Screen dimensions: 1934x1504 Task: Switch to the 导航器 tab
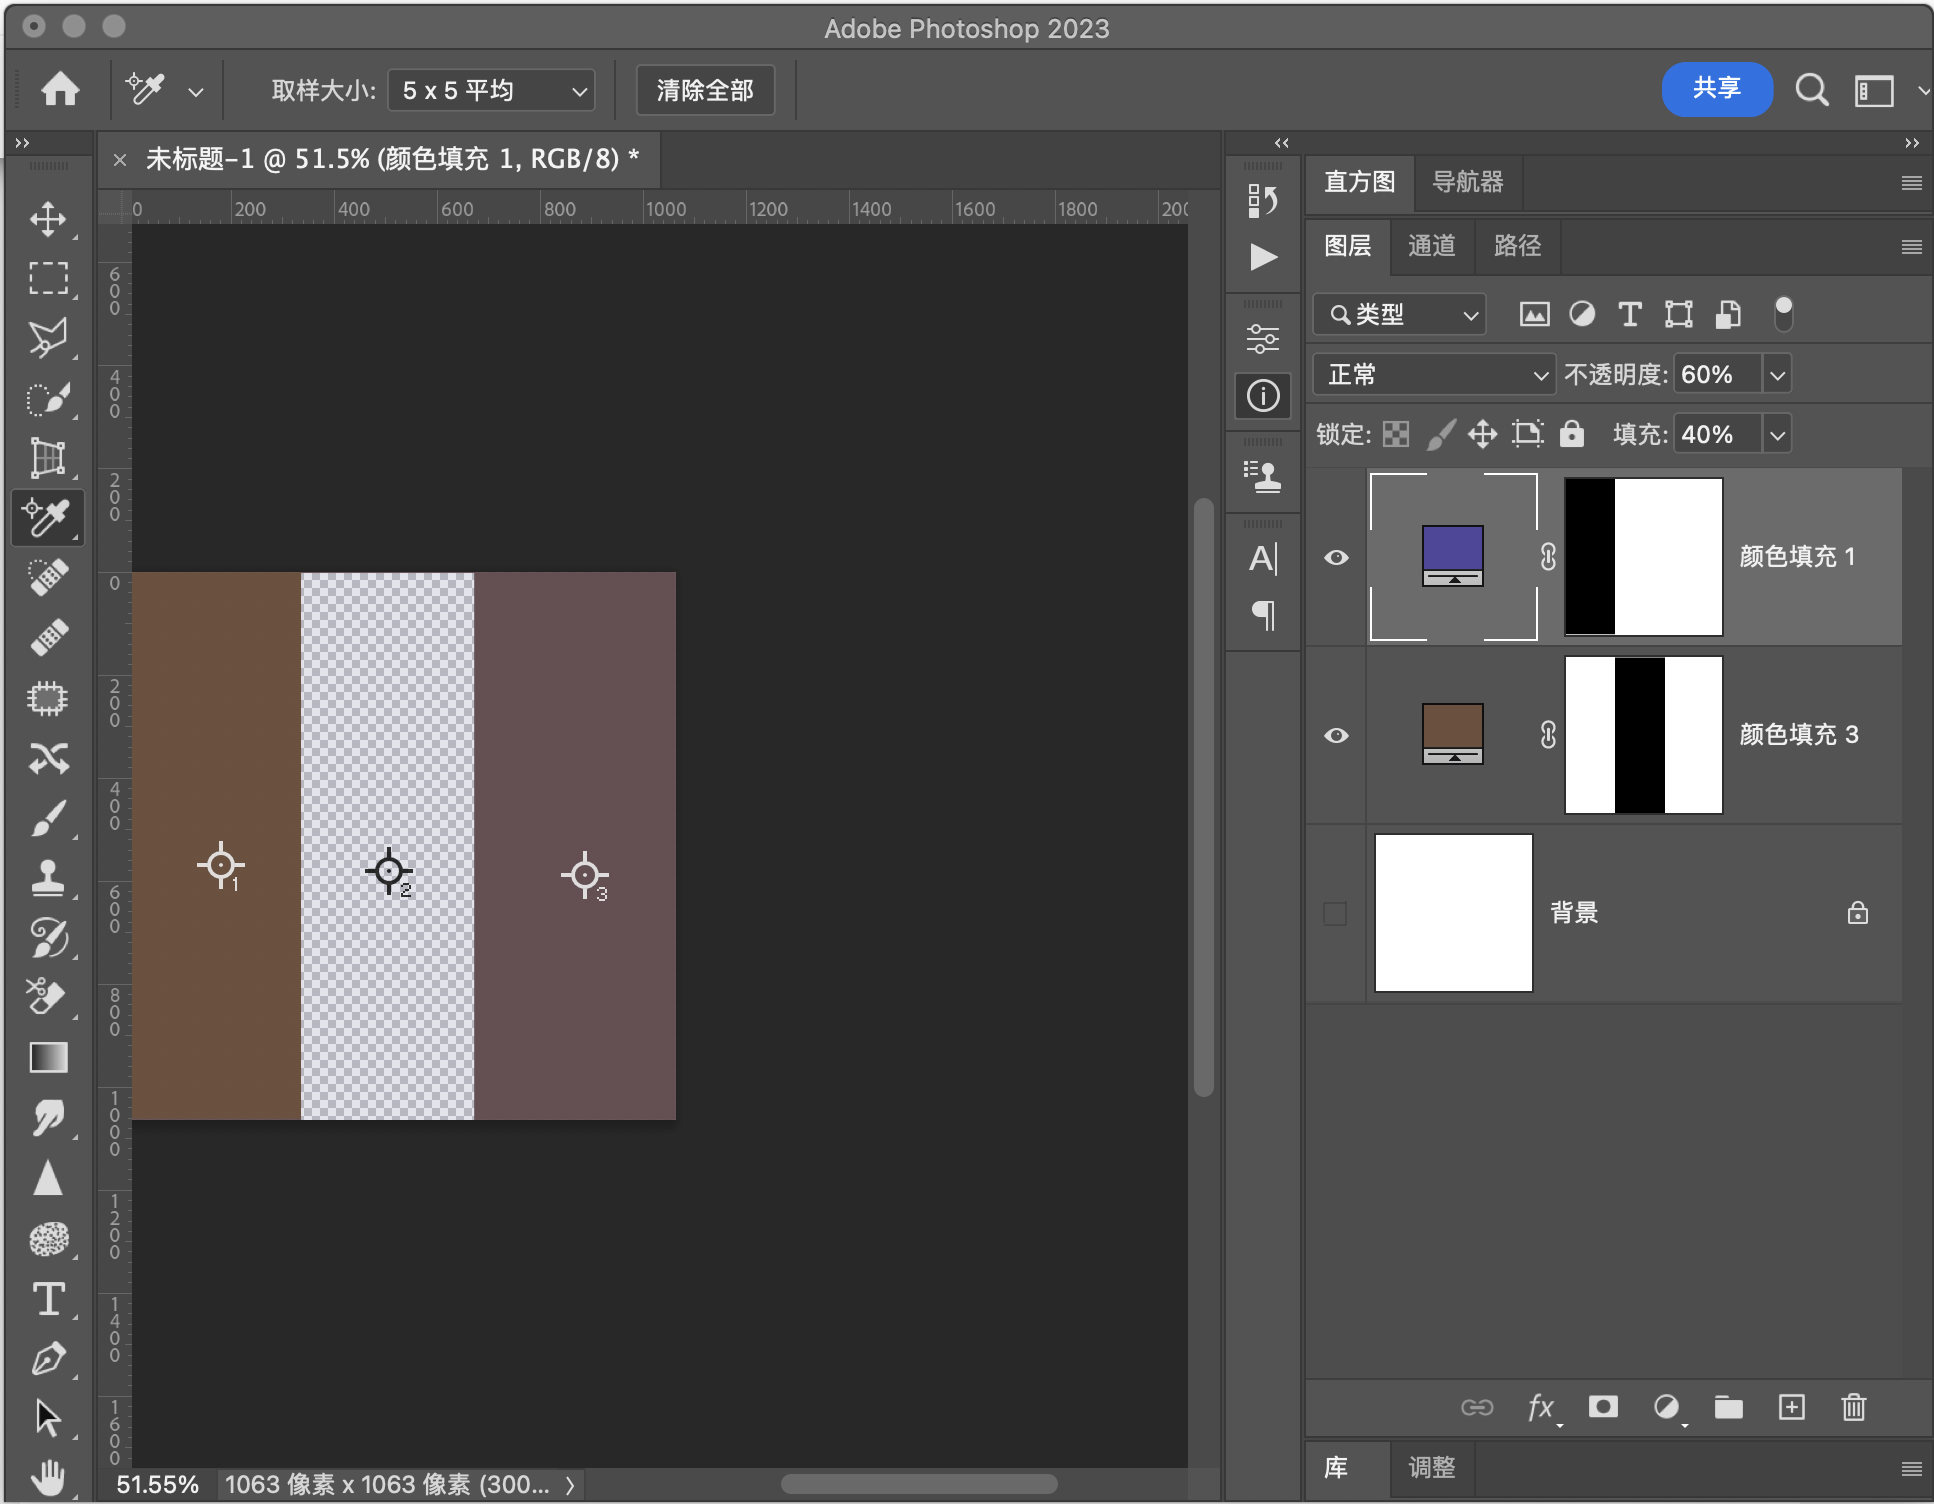point(1468,182)
